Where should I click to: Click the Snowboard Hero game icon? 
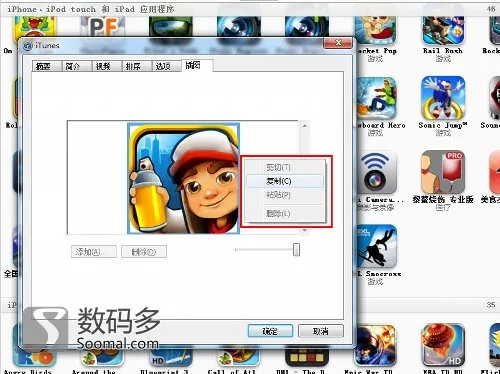(x=377, y=98)
